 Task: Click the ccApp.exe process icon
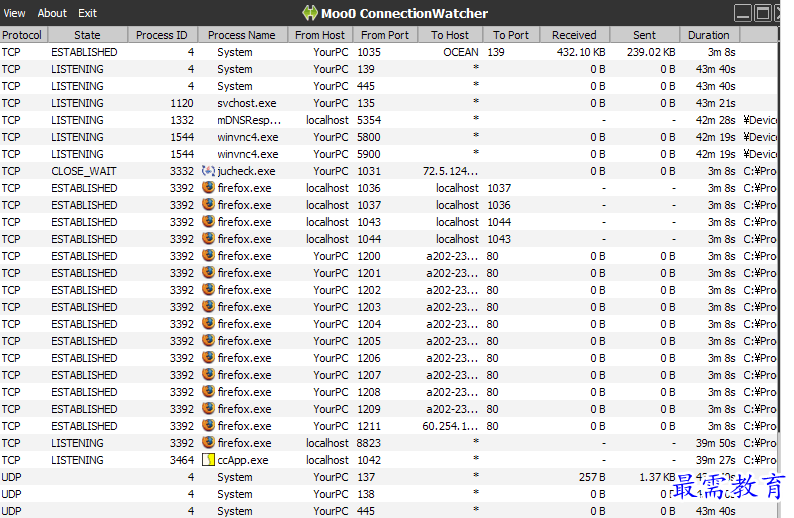(x=208, y=460)
